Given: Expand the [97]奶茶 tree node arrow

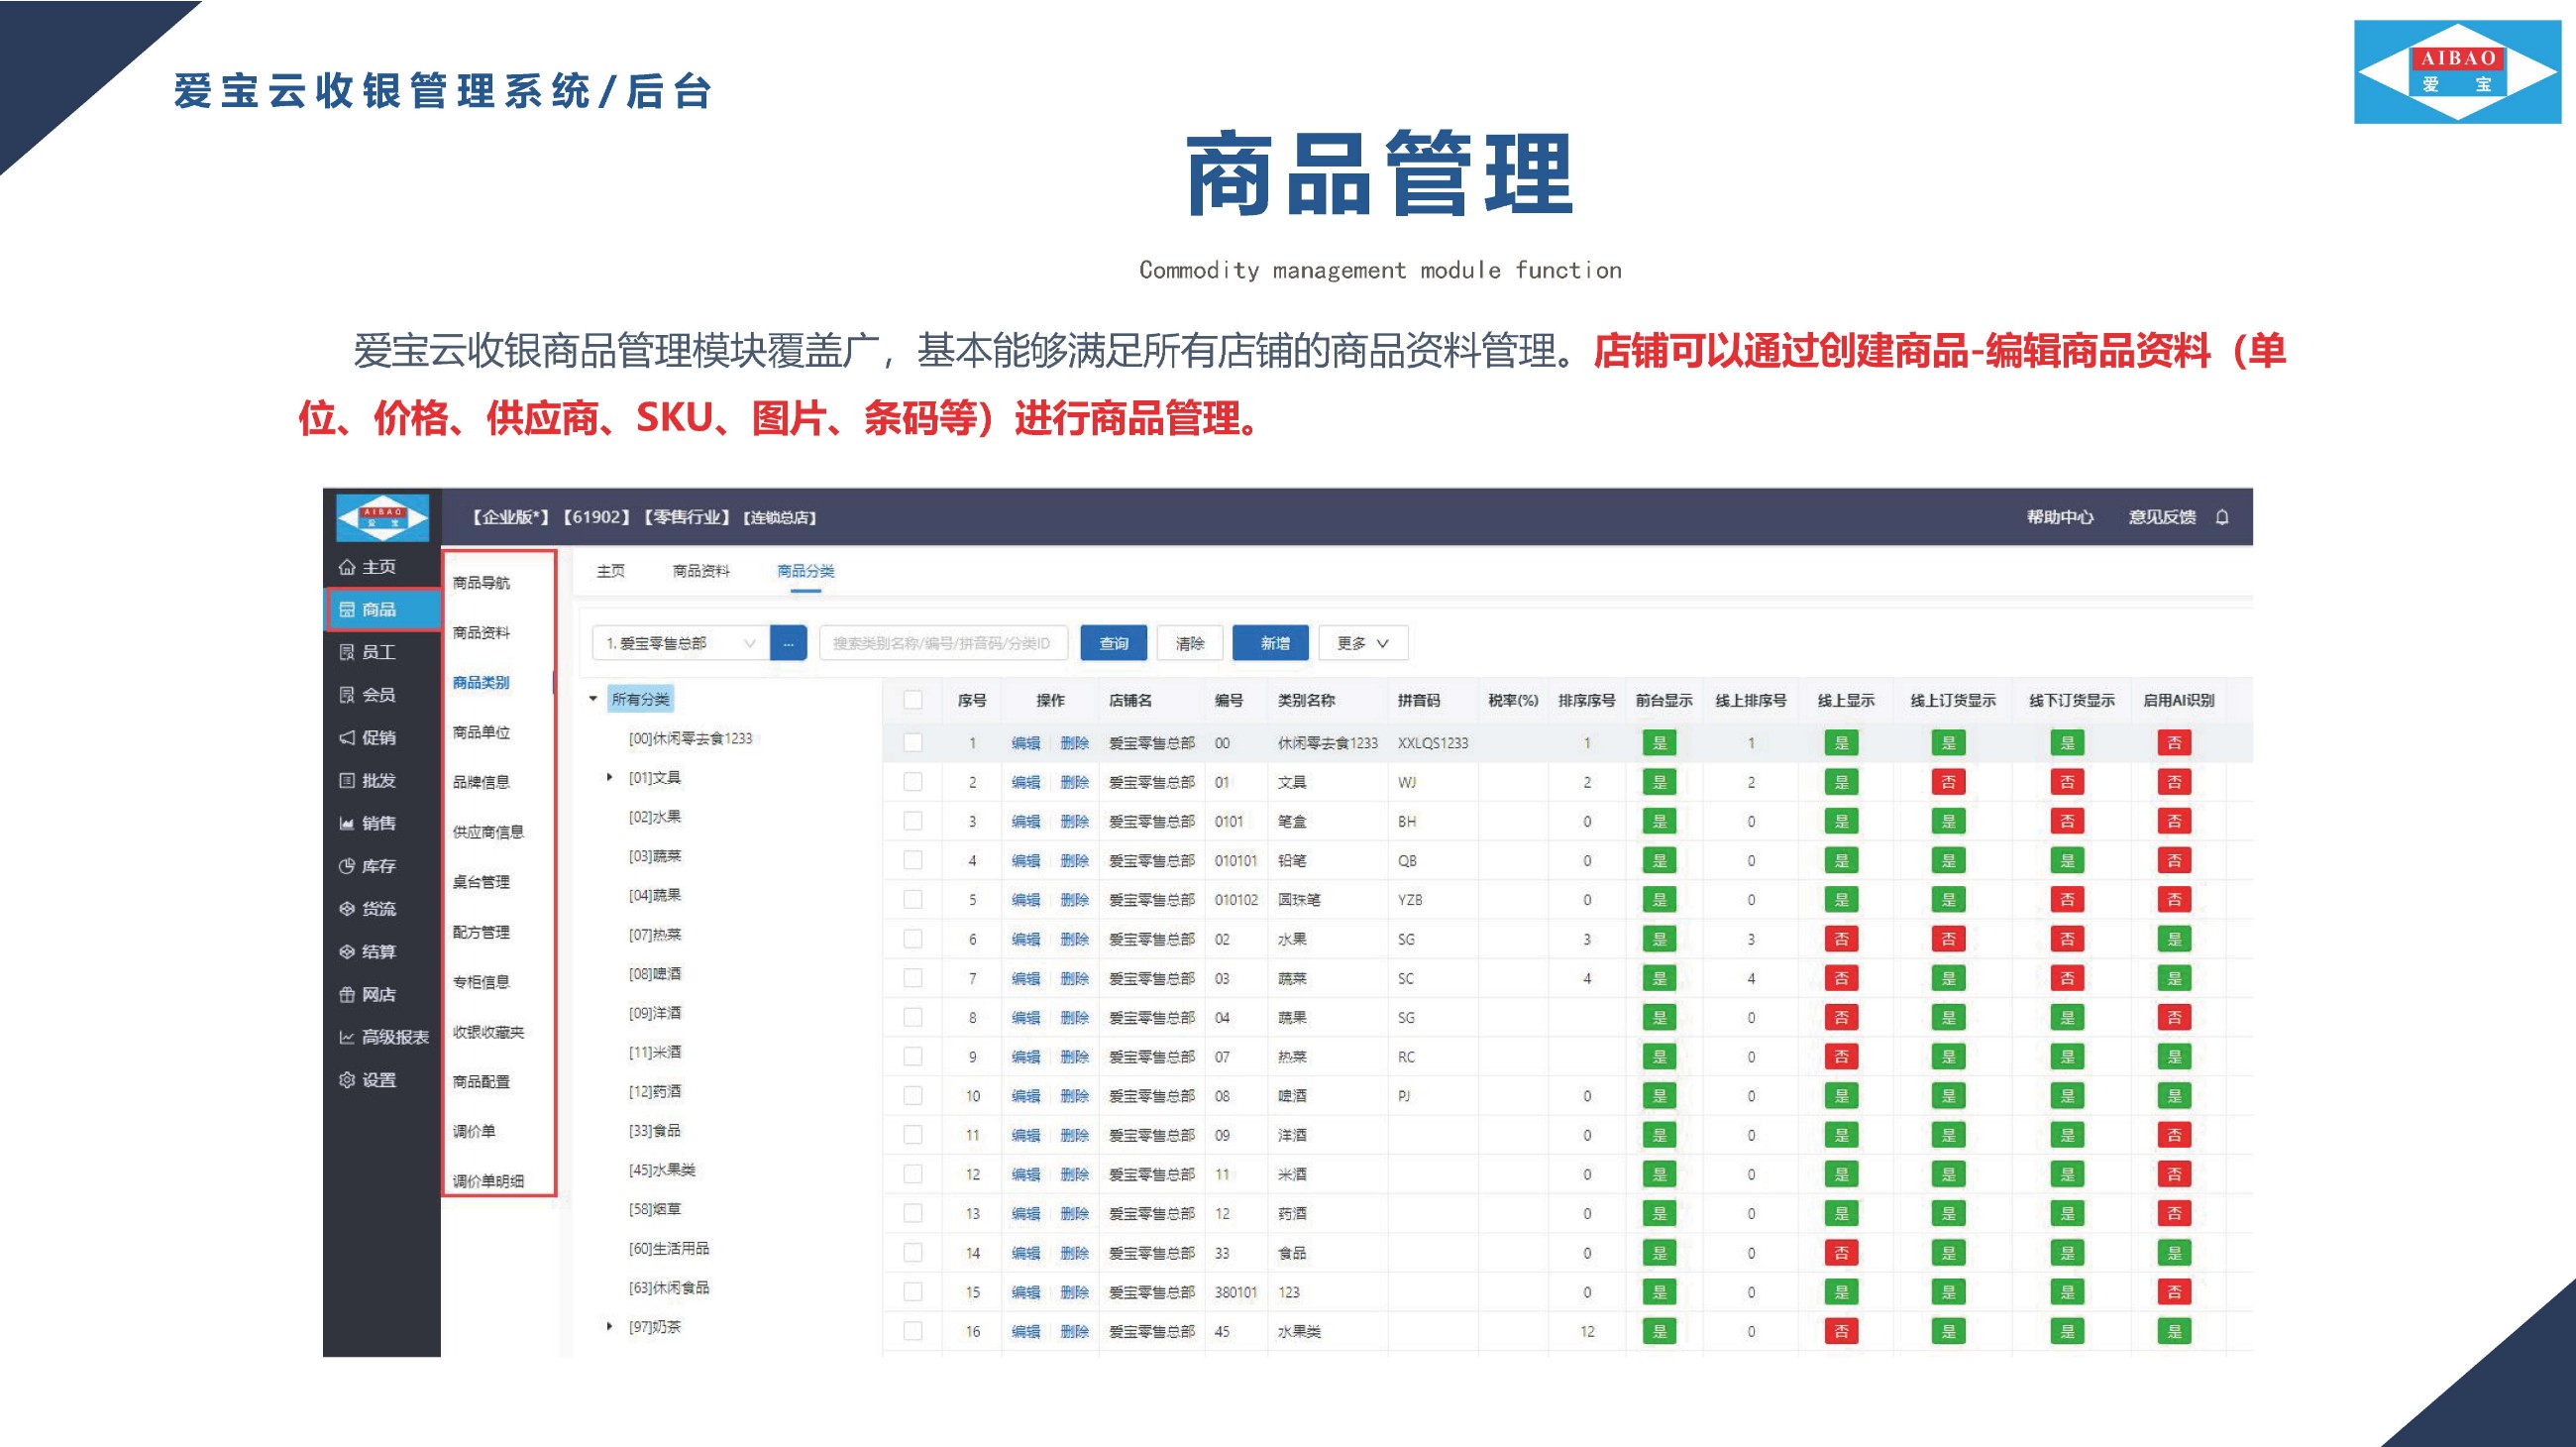Looking at the screenshot, I should coord(609,1326).
